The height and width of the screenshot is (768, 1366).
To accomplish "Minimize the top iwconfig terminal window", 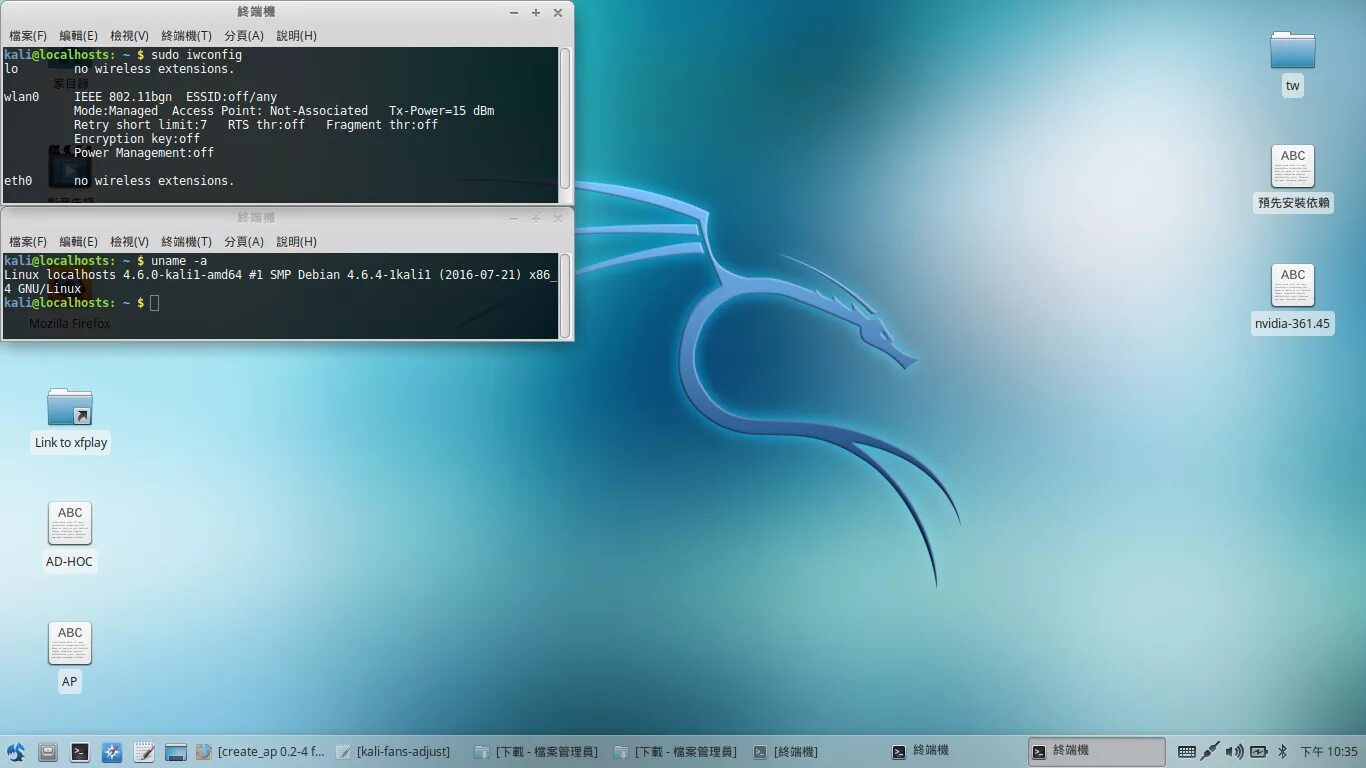I will click(x=514, y=13).
